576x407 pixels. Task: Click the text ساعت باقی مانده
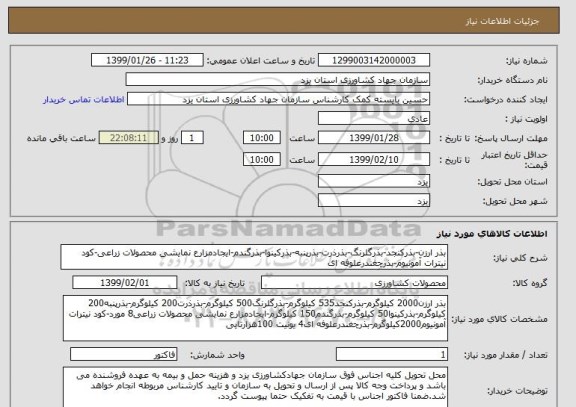(x=61, y=138)
